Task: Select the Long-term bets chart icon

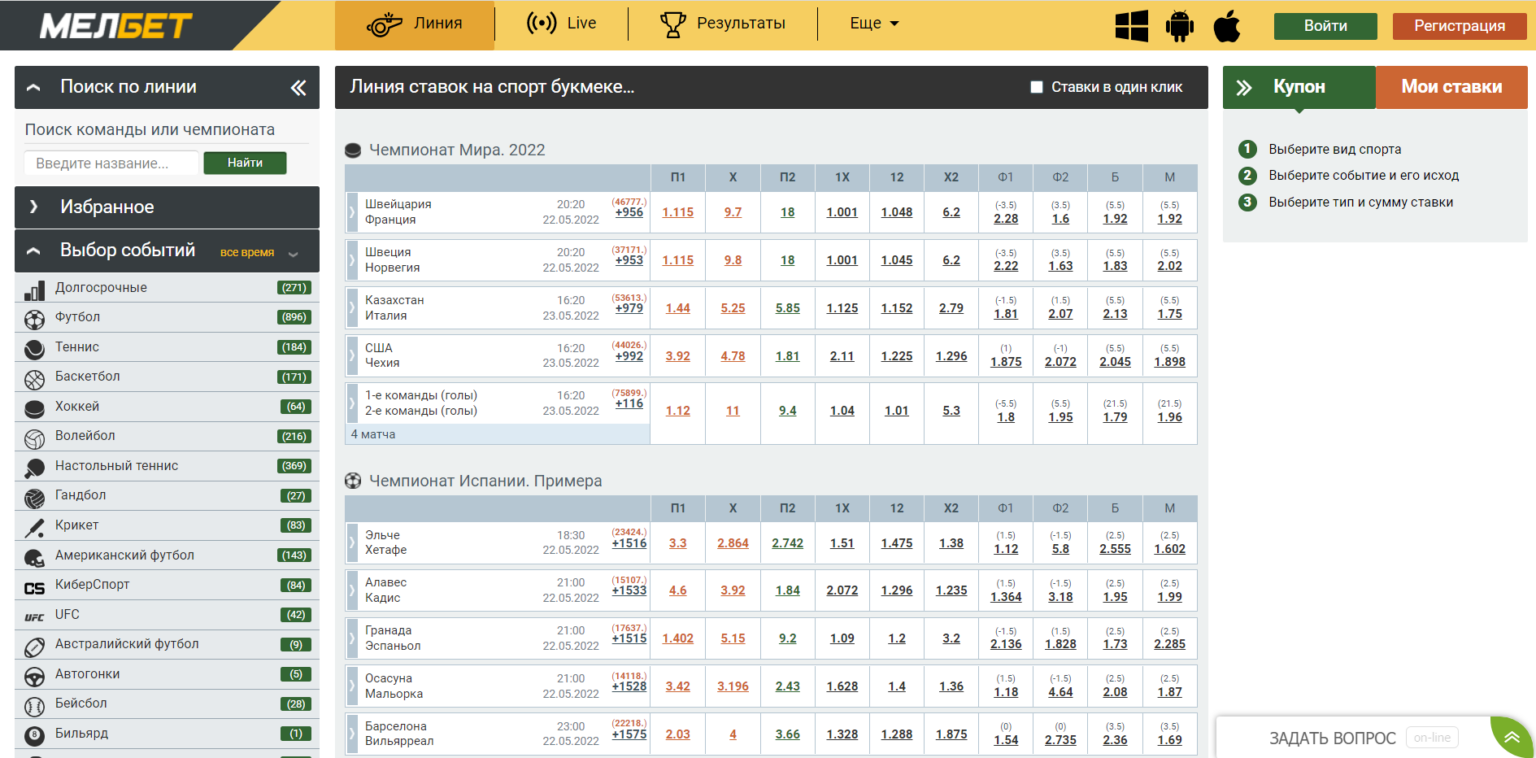Action: (x=35, y=290)
